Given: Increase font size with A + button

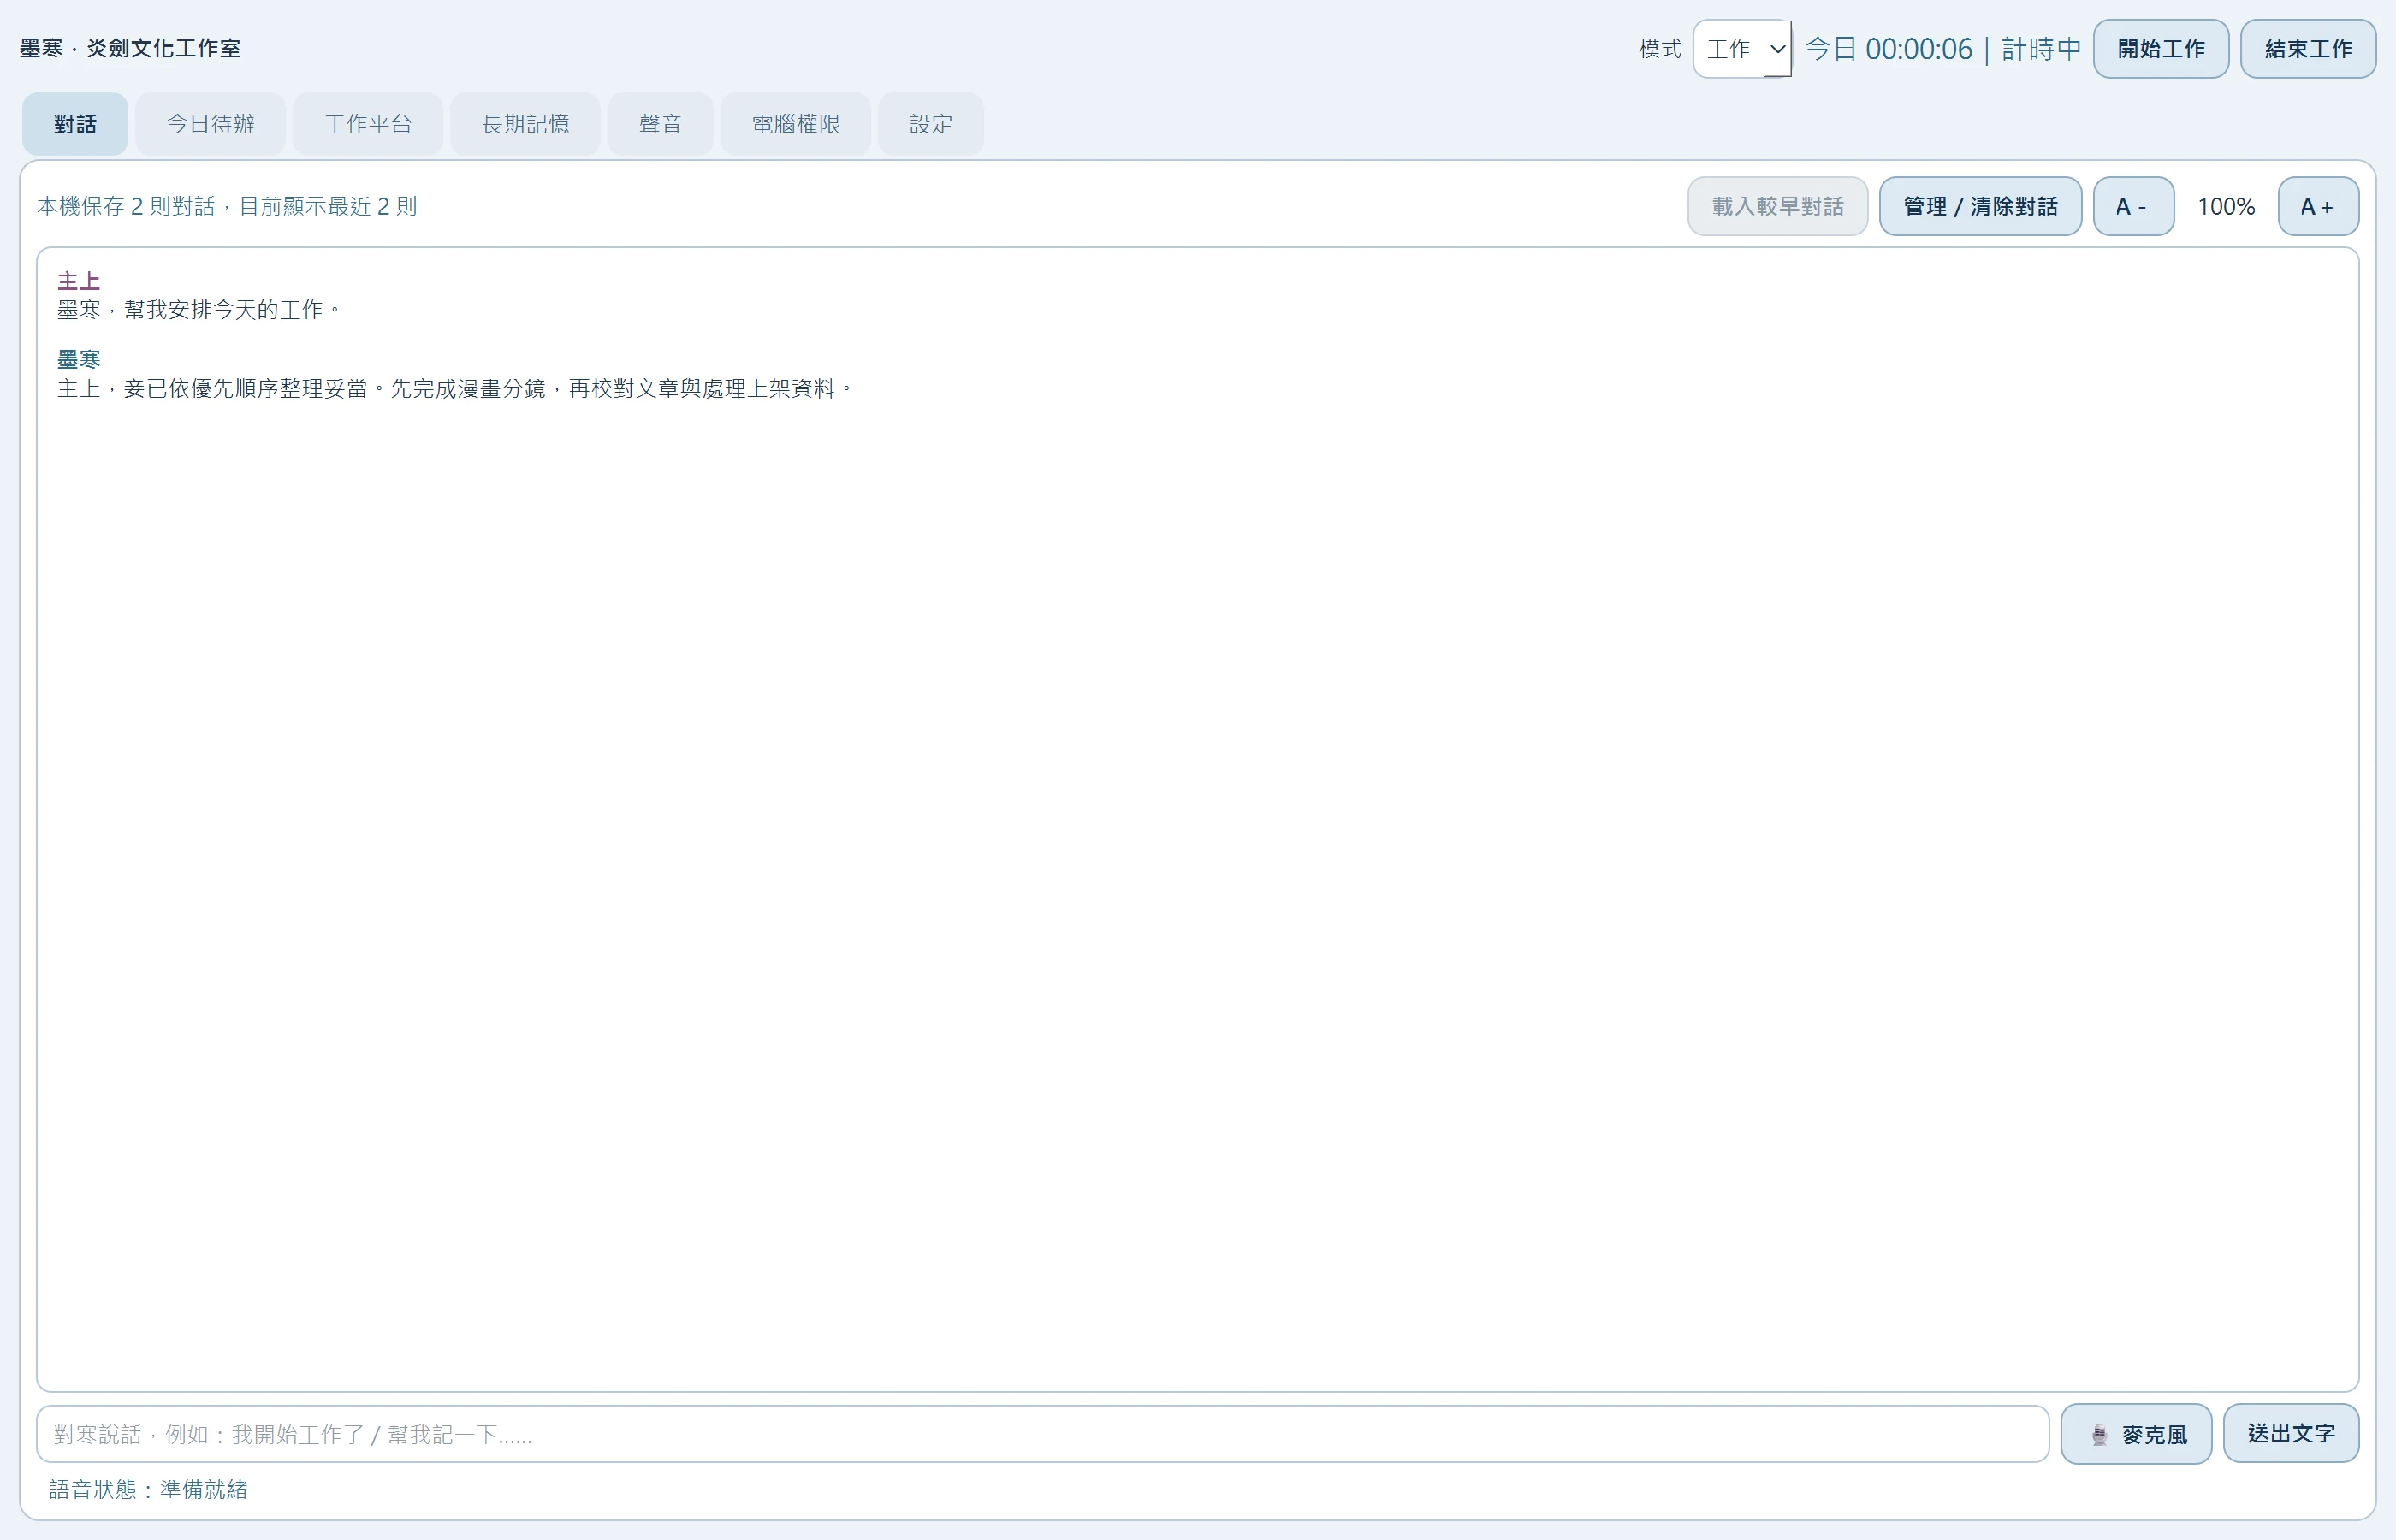Looking at the screenshot, I should click(2318, 206).
